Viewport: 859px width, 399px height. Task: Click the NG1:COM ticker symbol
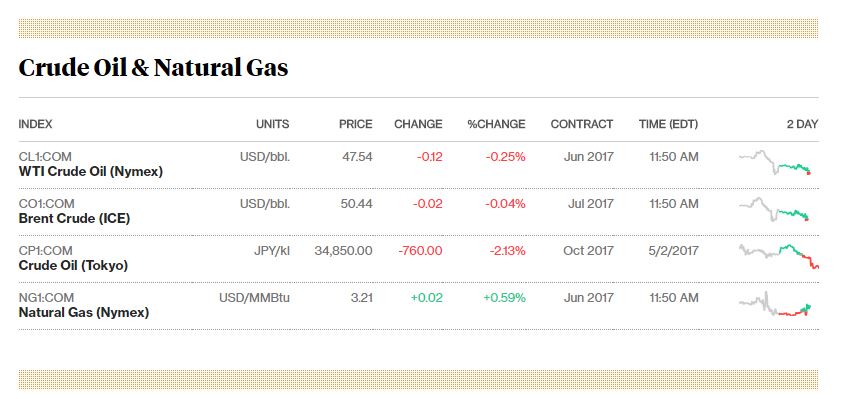46,298
